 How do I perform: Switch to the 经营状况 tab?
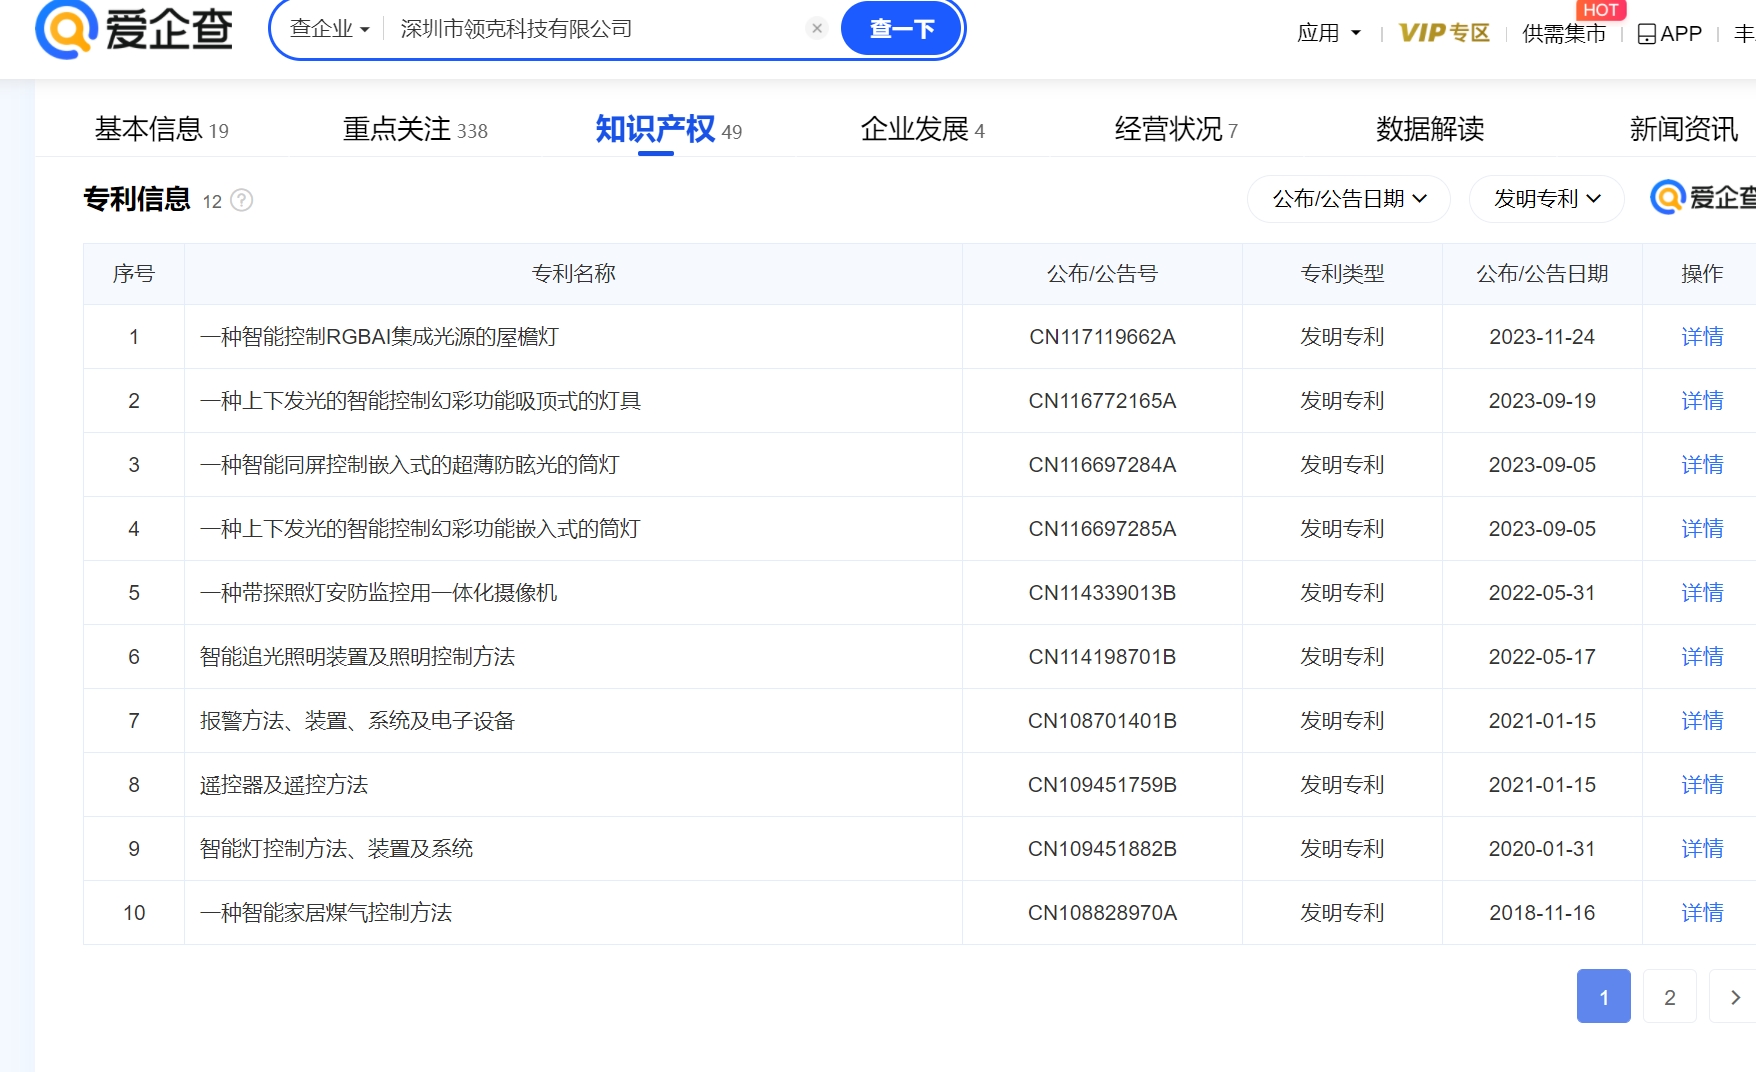point(1175,129)
